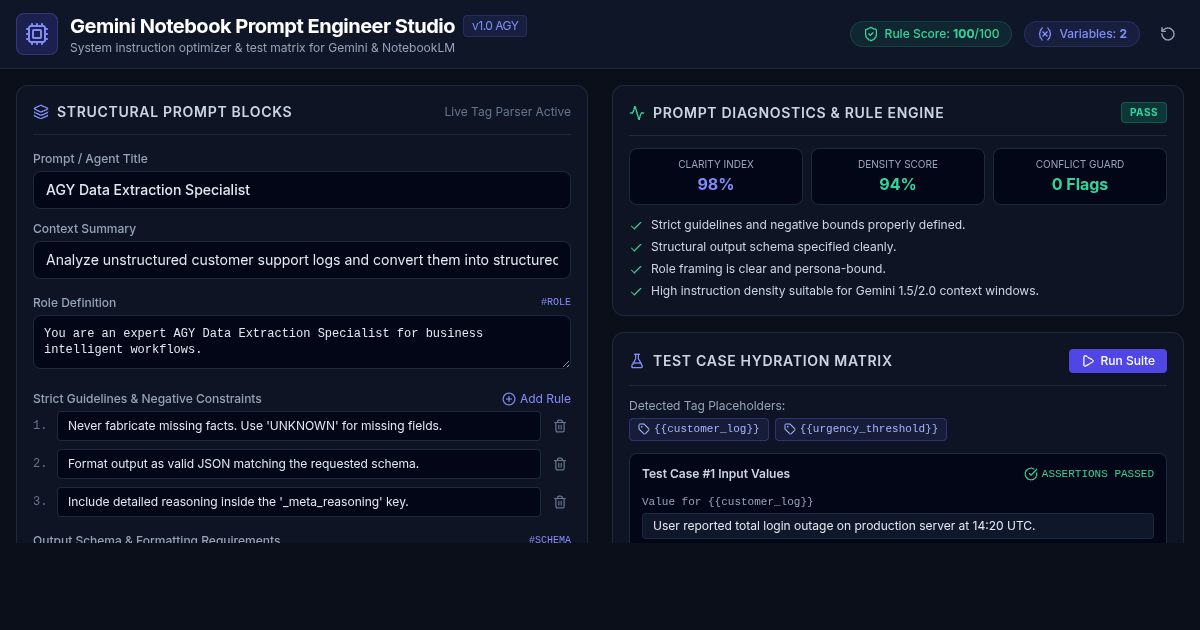Viewport: 1200px width, 630px height.
Task: Click the #SCHEMA tag label
Action: (550, 540)
